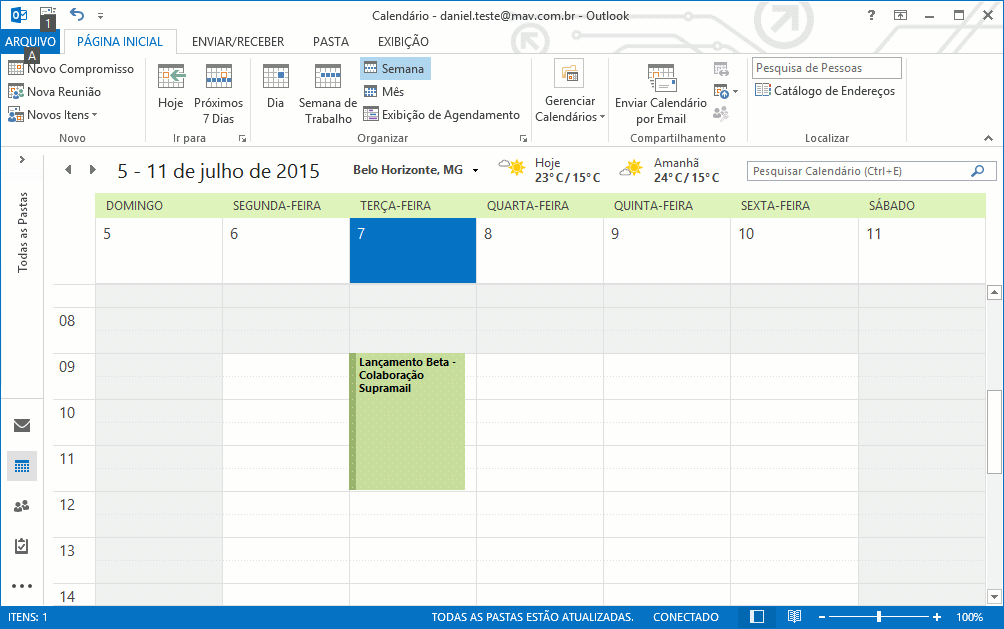Screen dimensions: 1004x629
Task: Click the undo arrow in quick access toolbar
Action: 77,14
